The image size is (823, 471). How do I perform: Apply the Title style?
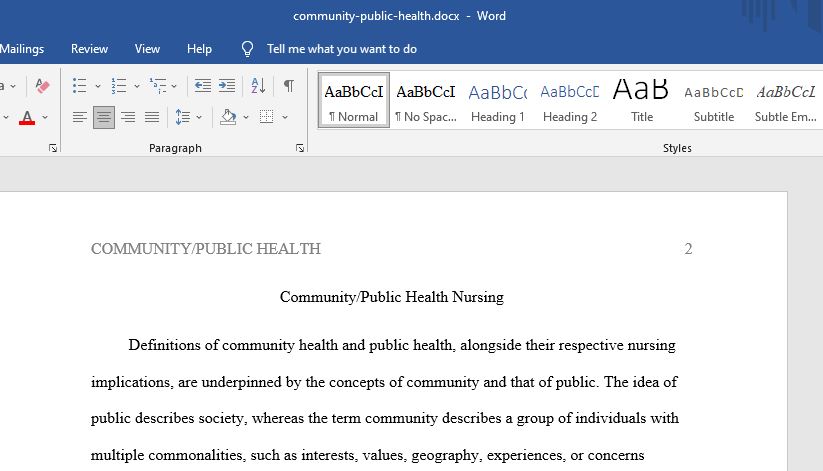coord(641,100)
